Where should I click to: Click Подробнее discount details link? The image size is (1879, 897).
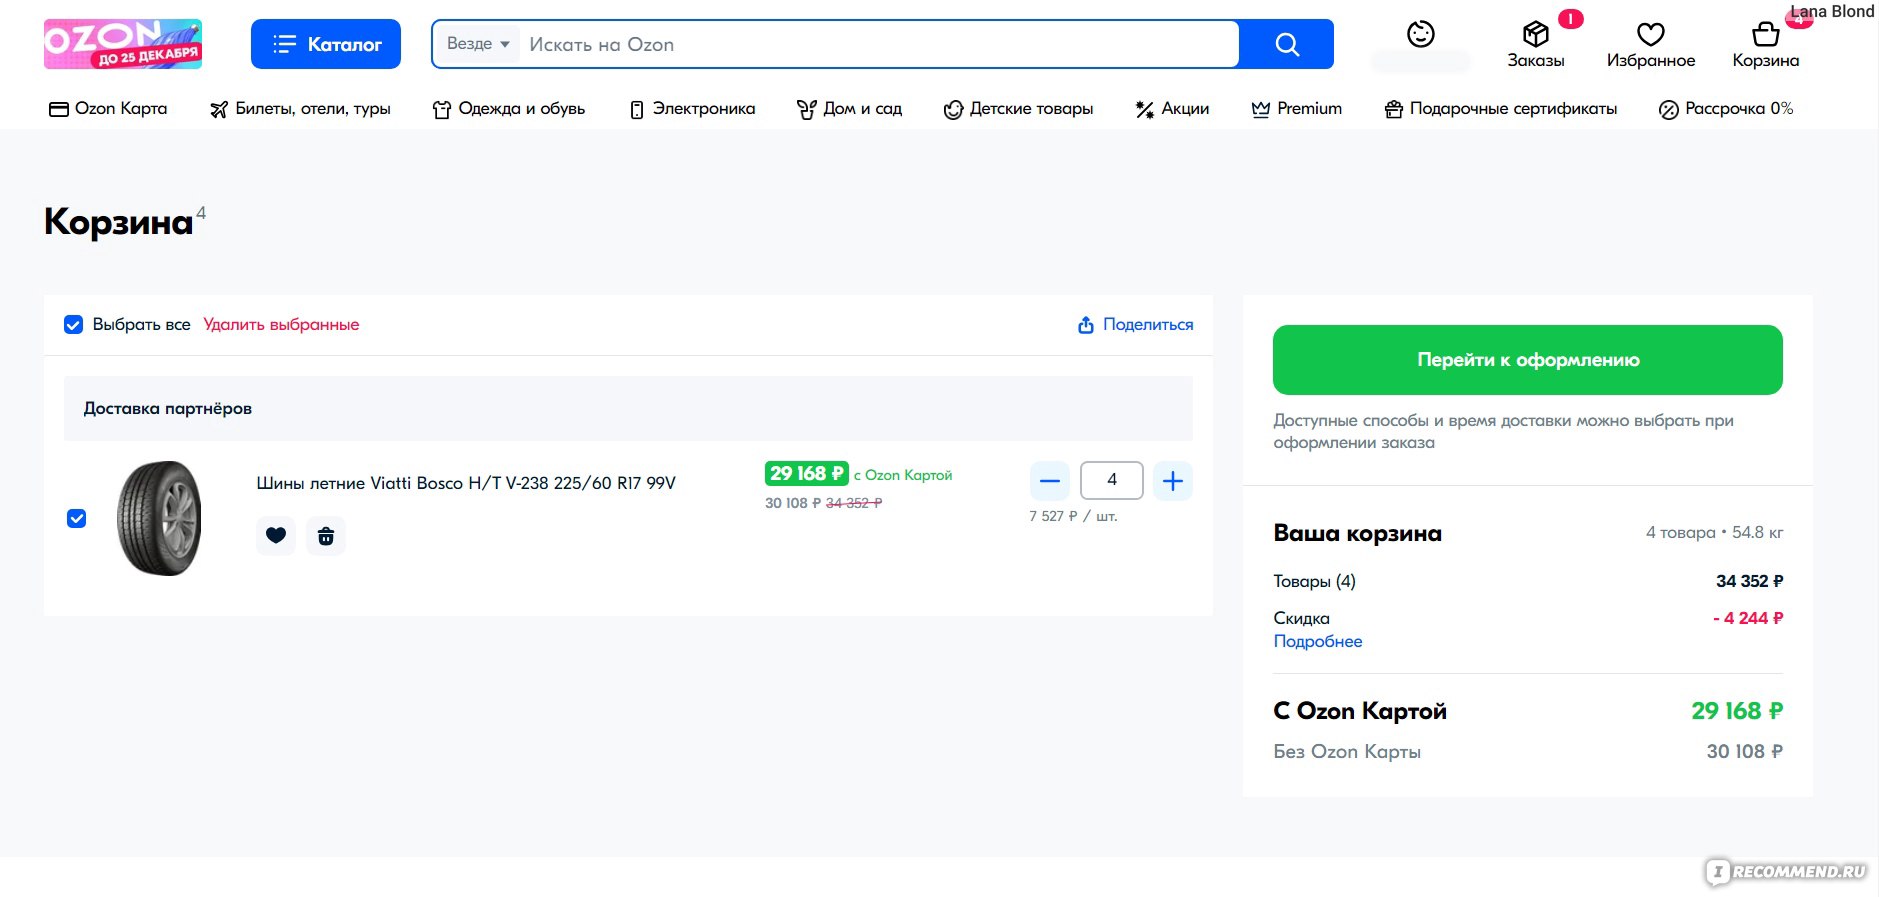1317,641
